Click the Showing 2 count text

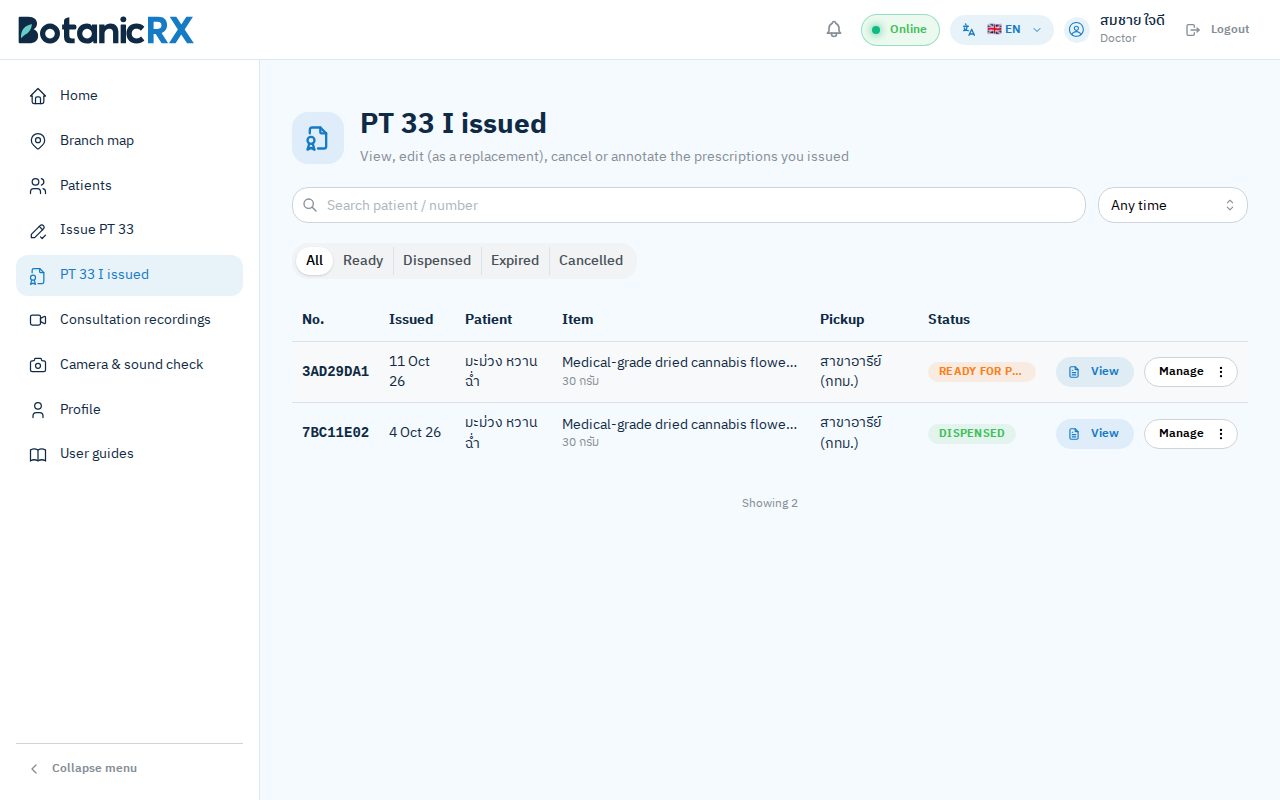pyautogui.click(x=770, y=504)
